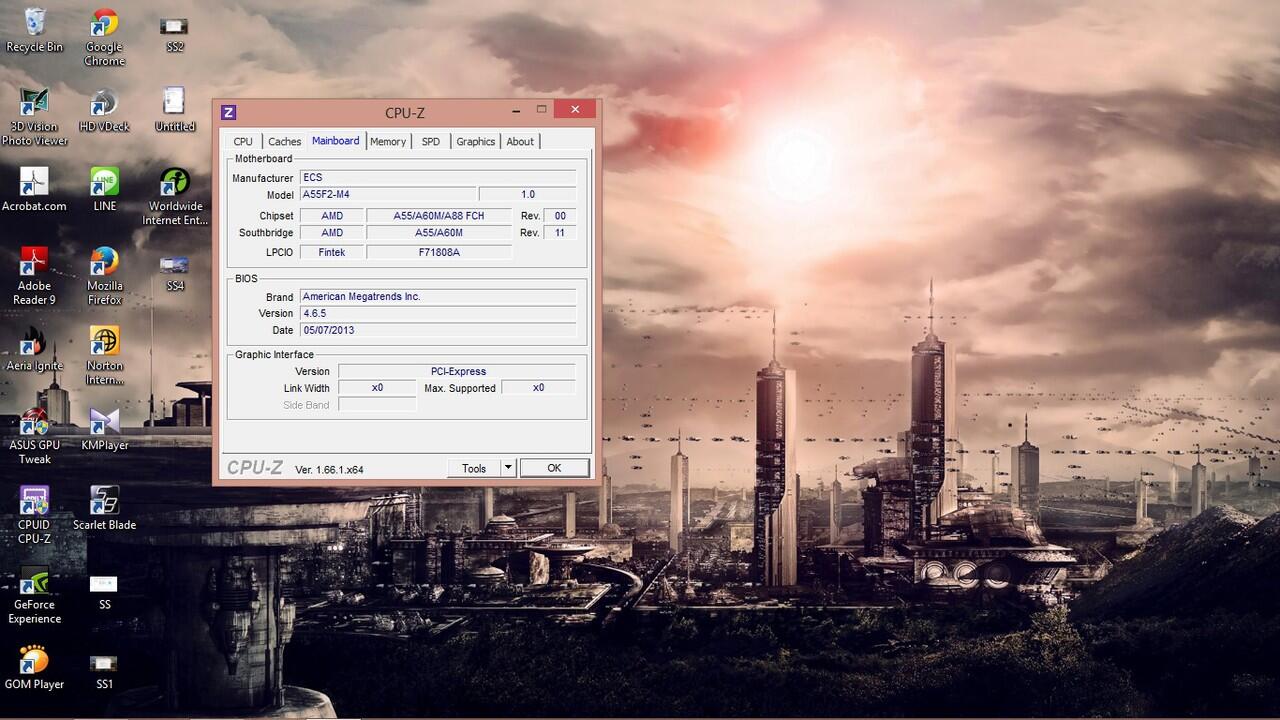Click the chipset A55/A60M/A88 FCH value
The height and width of the screenshot is (720, 1280).
[x=439, y=216]
